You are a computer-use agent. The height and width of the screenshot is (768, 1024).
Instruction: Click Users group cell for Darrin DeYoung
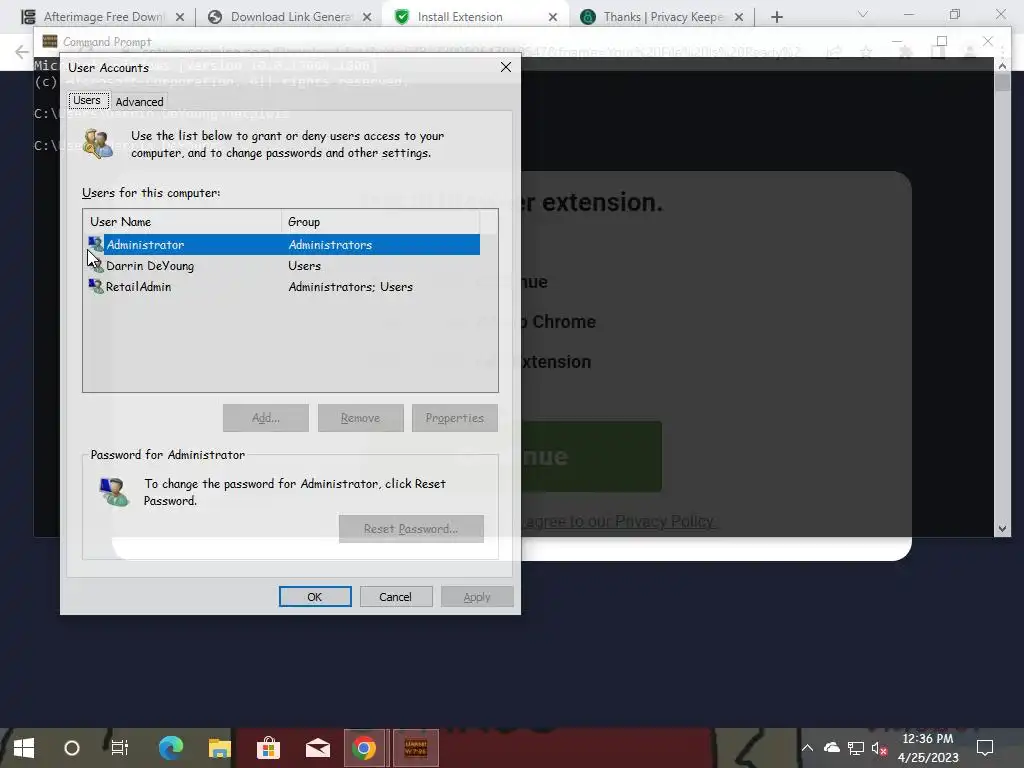304,266
